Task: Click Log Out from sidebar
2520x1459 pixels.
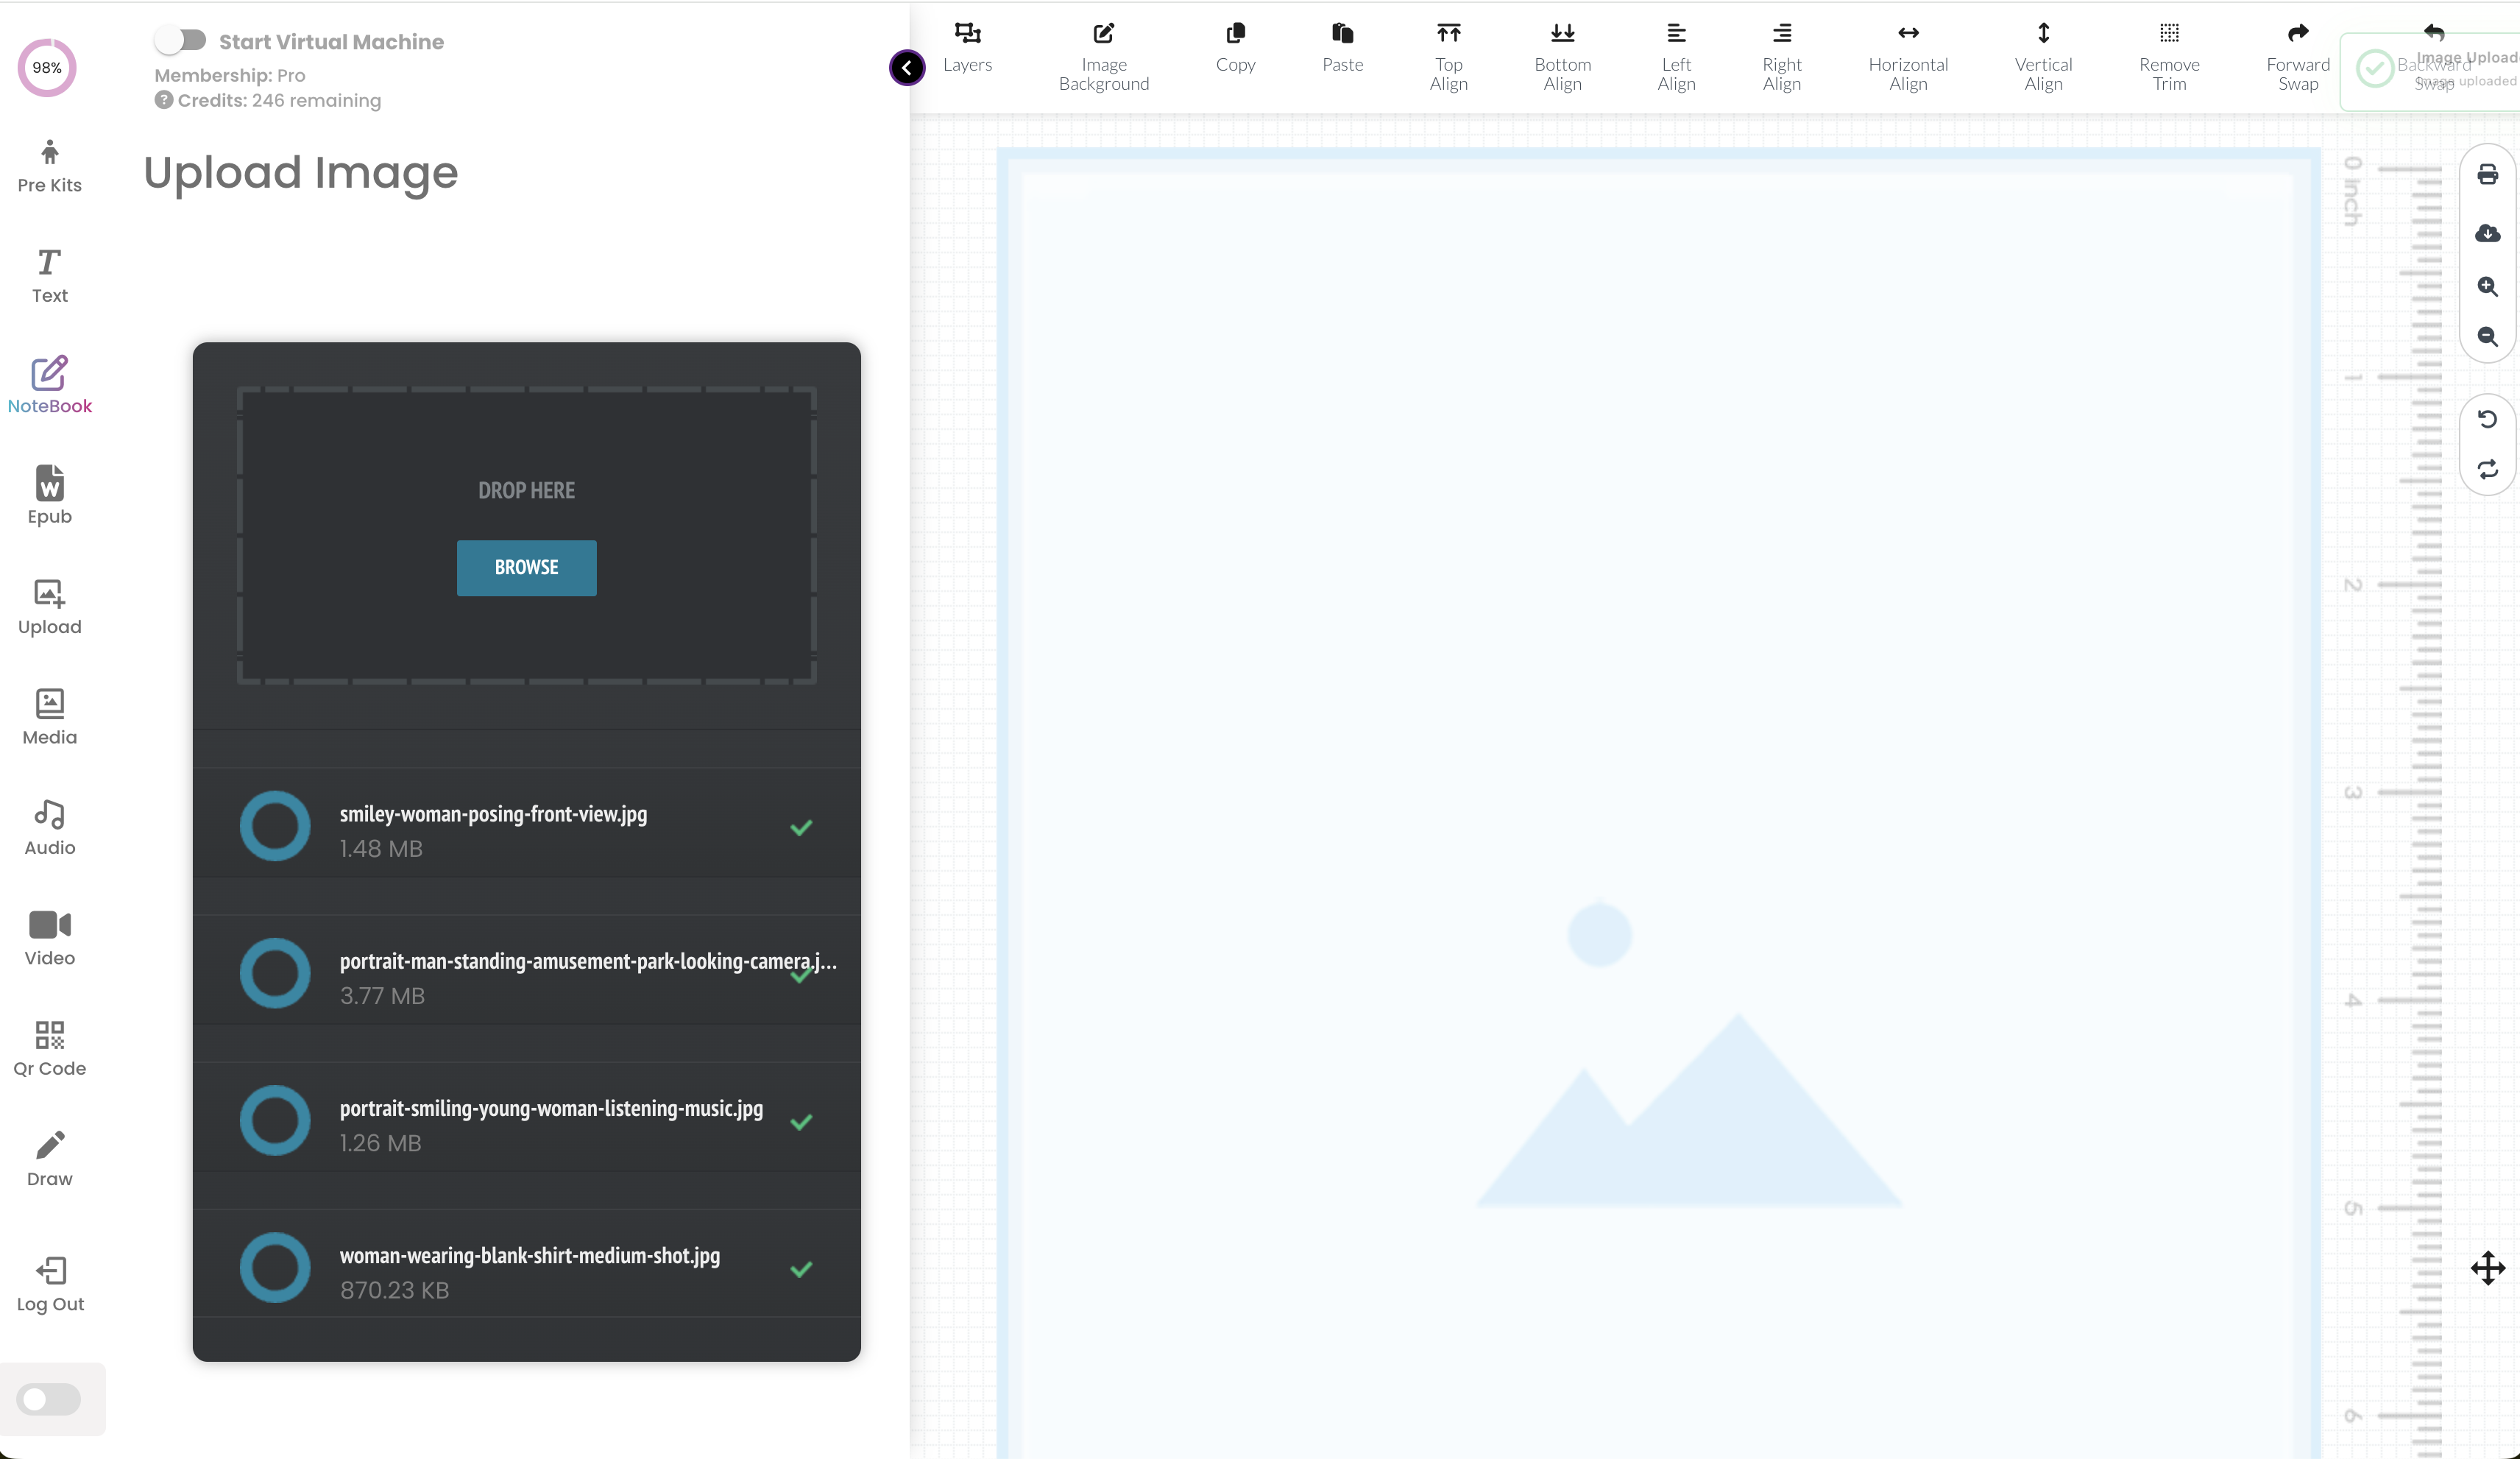Action: point(49,1285)
